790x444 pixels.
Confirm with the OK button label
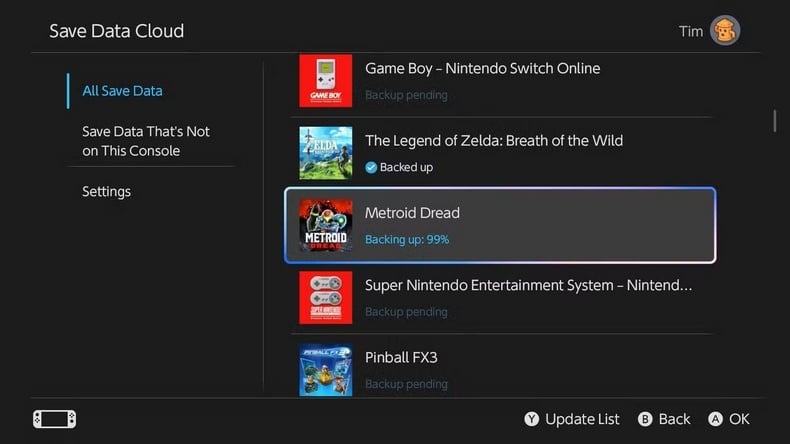click(739, 419)
